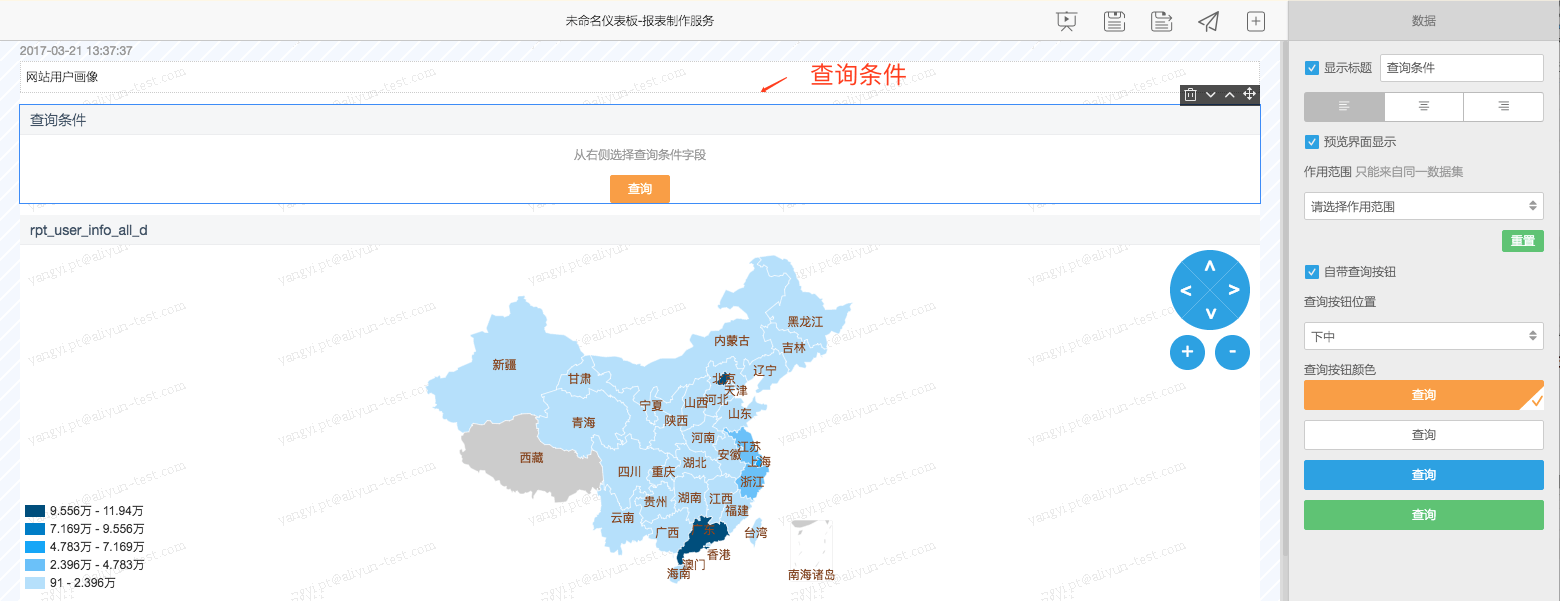Disable the 自带查询按钮 checkbox

1311,271
